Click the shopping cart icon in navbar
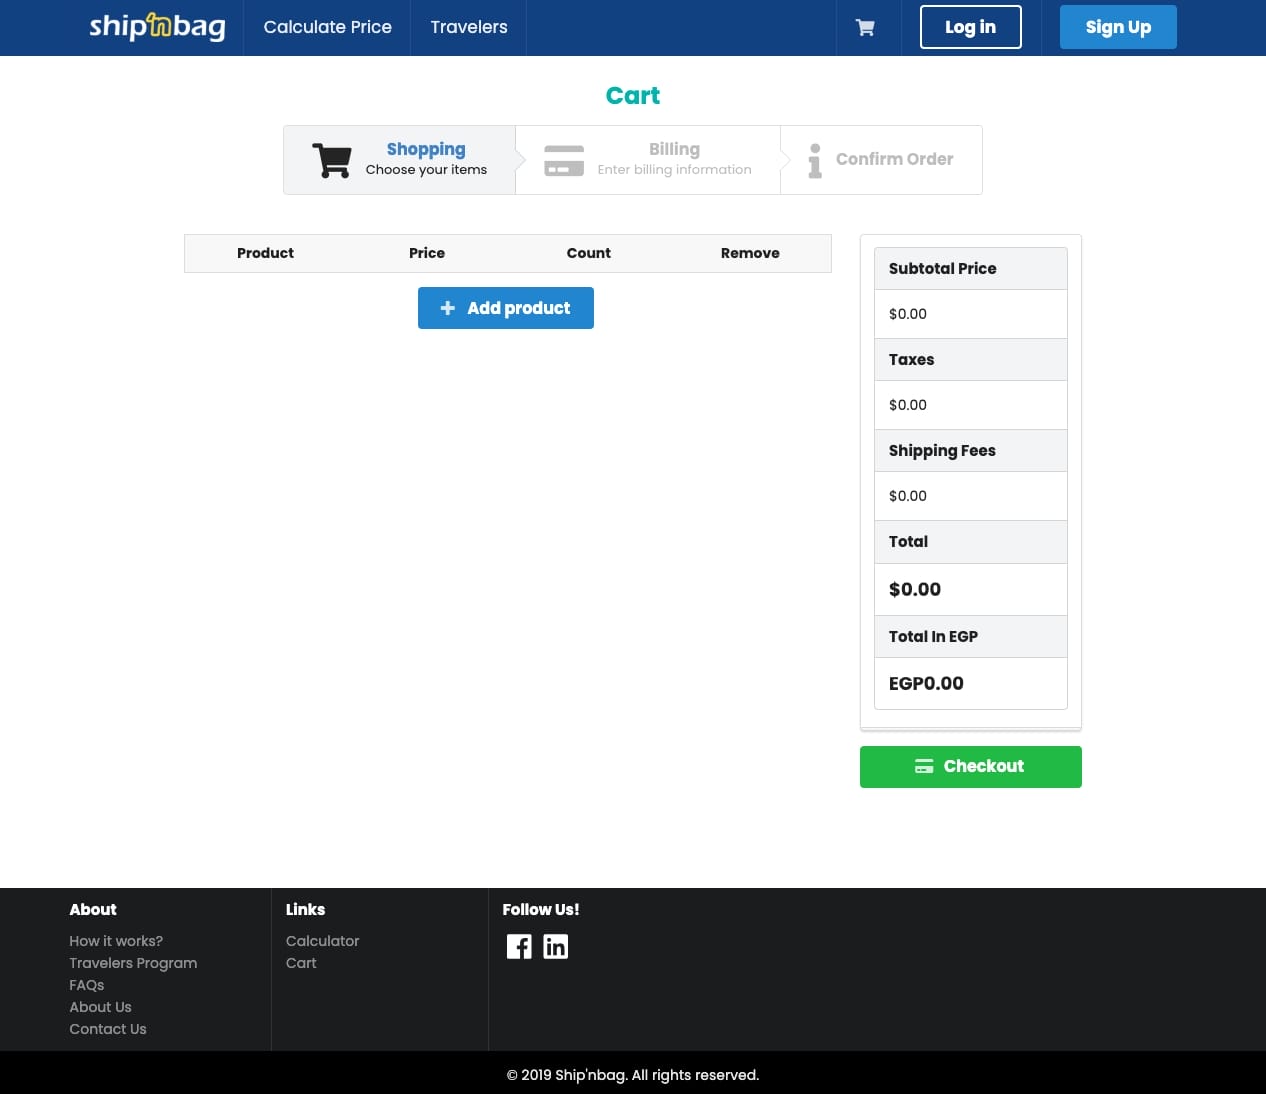Image resolution: width=1266 pixels, height=1094 pixels. pos(865,28)
